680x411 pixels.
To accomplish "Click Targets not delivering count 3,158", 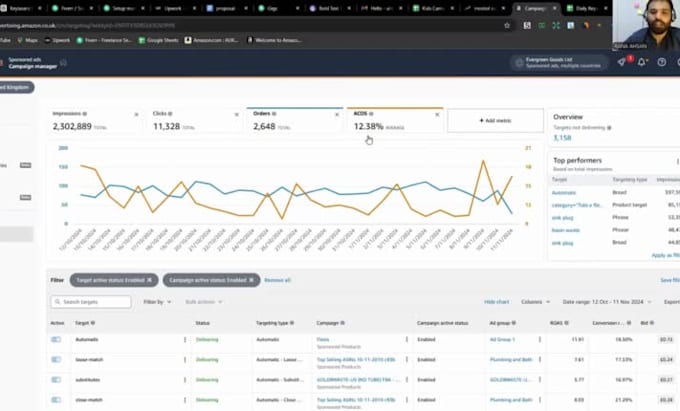I will coord(562,138).
